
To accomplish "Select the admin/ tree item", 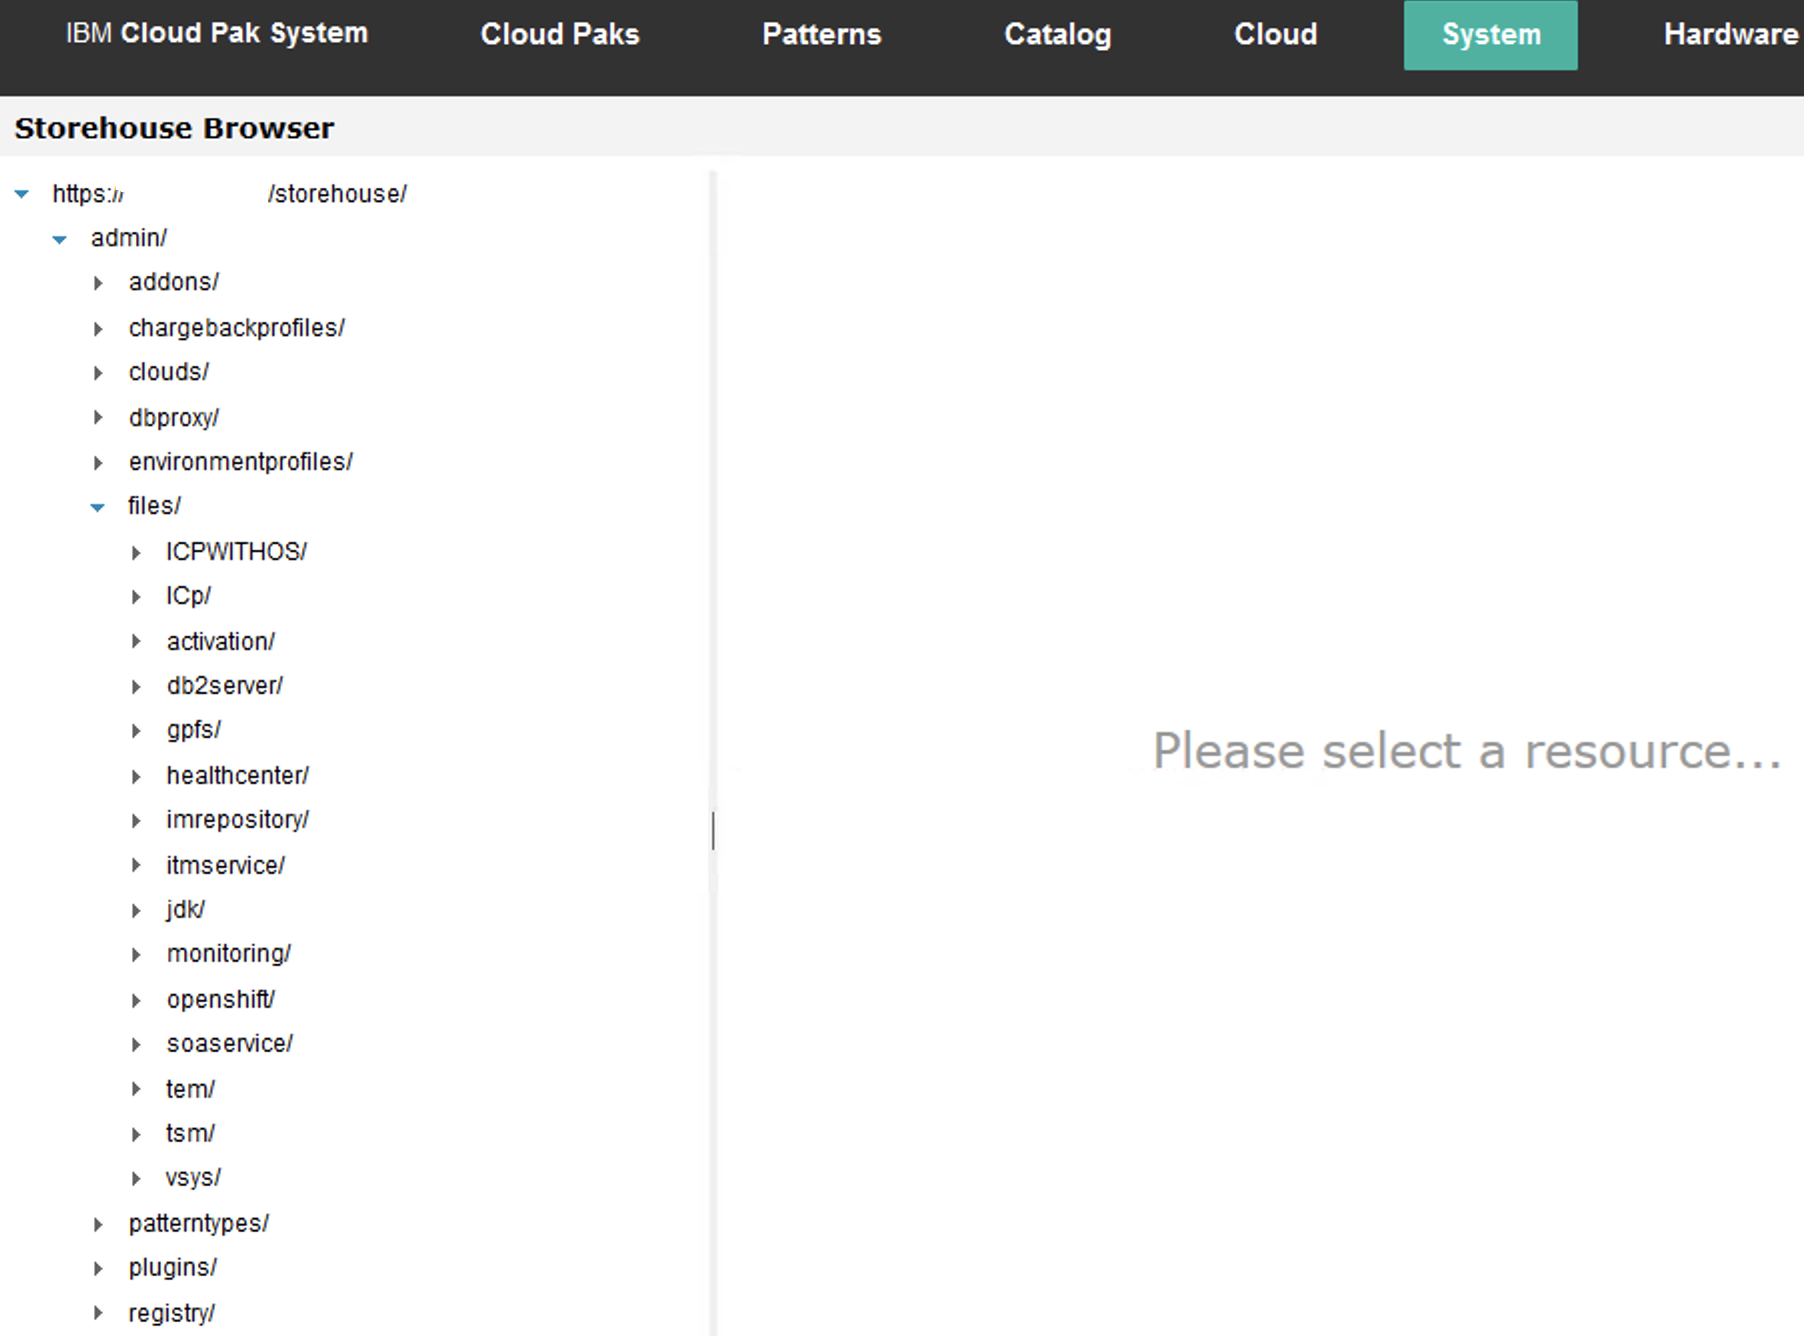I will tap(129, 238).
